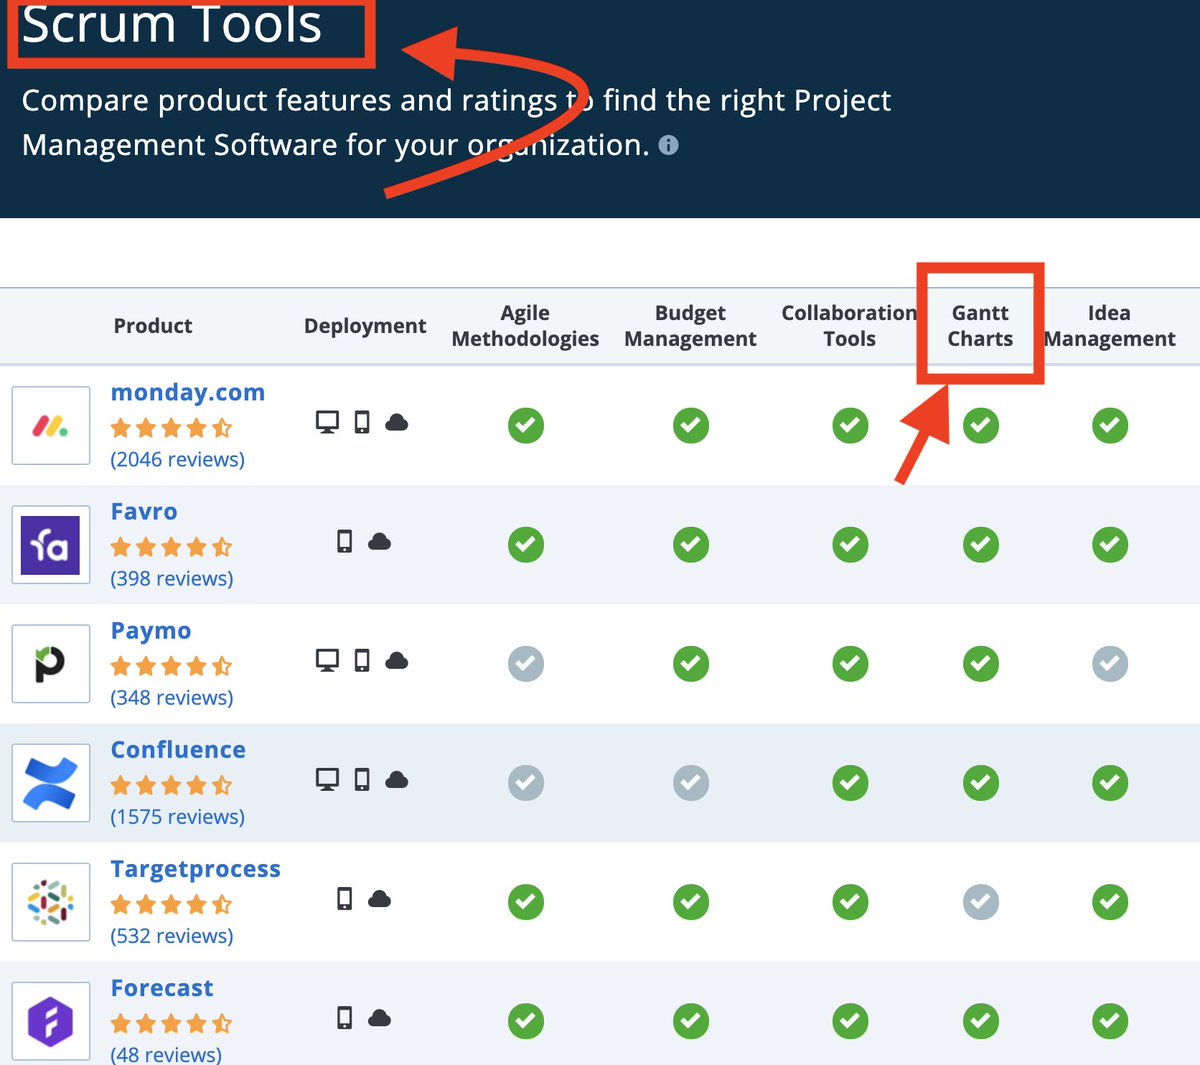Click Forecast Idea Management checkmark
The height and width of the screenshot is (1065, 1200).
coord(1110,1020)
